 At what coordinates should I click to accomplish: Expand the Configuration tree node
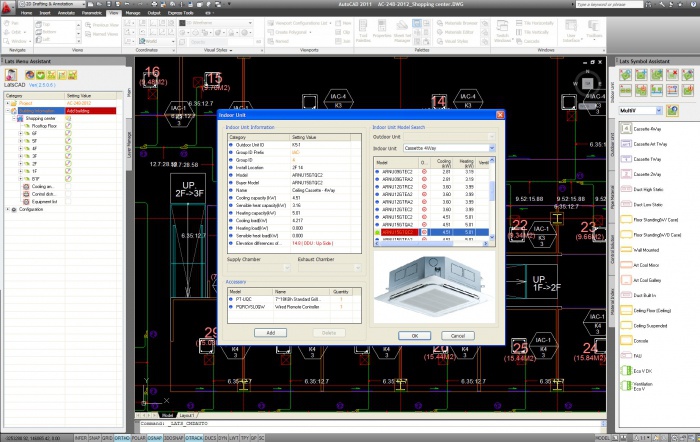tap(8, 209)
